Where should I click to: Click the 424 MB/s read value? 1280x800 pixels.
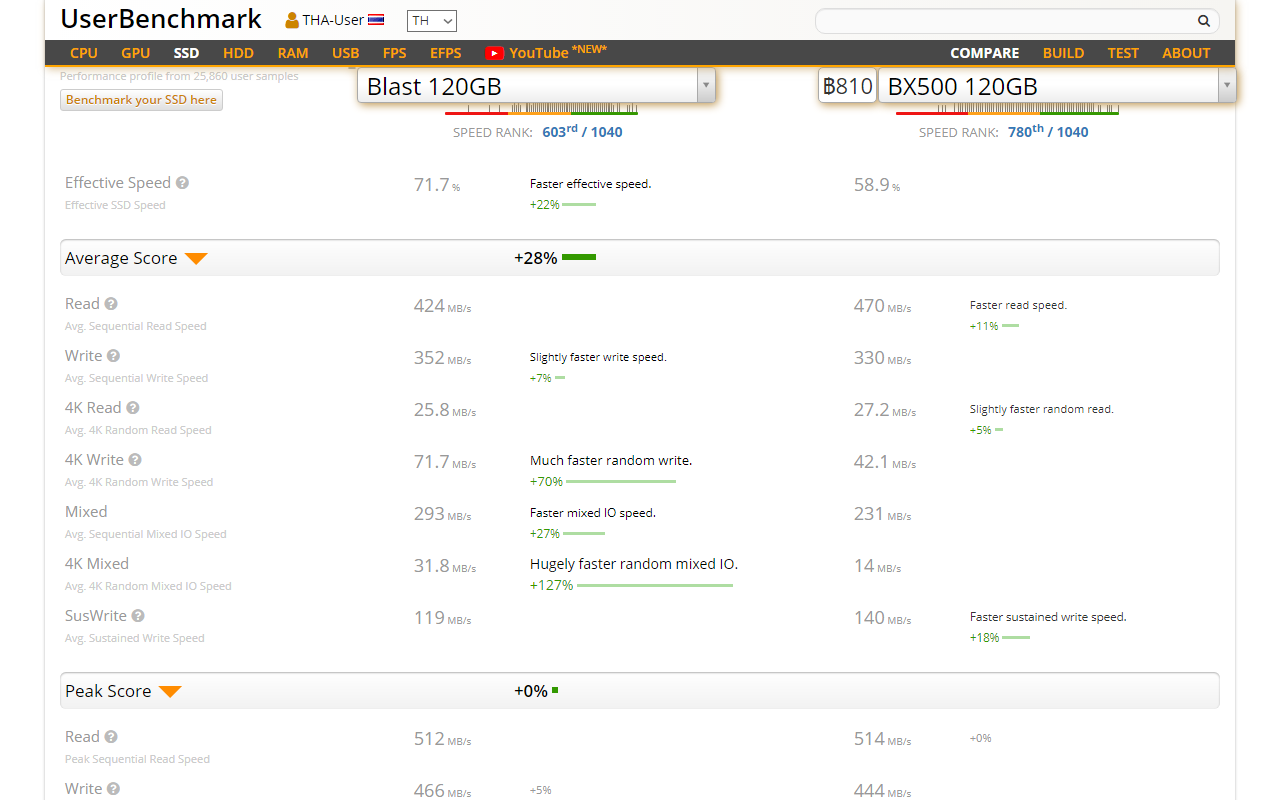(442, 306)
